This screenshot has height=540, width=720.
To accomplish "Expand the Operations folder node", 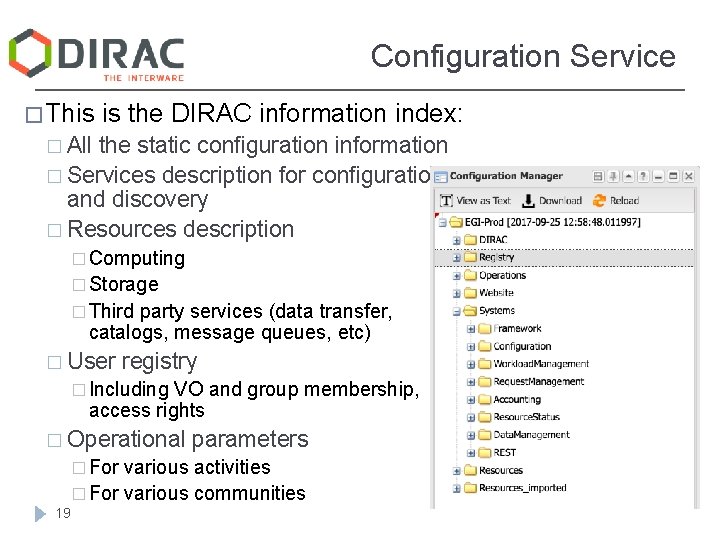I will (456, 276).
